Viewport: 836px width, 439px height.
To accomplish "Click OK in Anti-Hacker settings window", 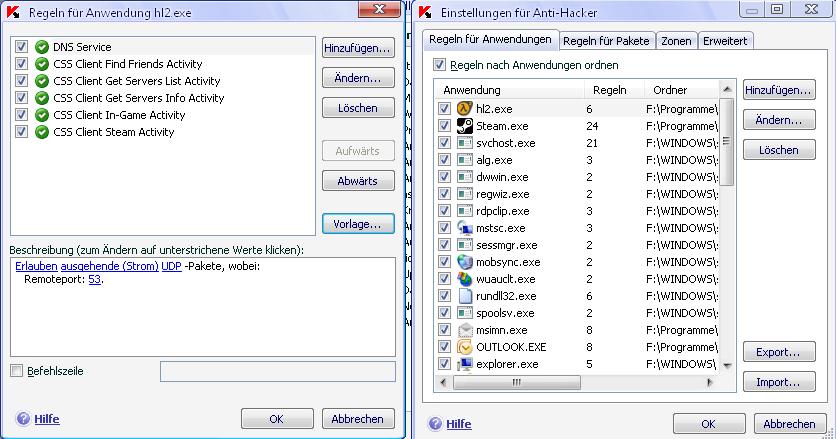I will pyautogui.click(x=709, y=424).
